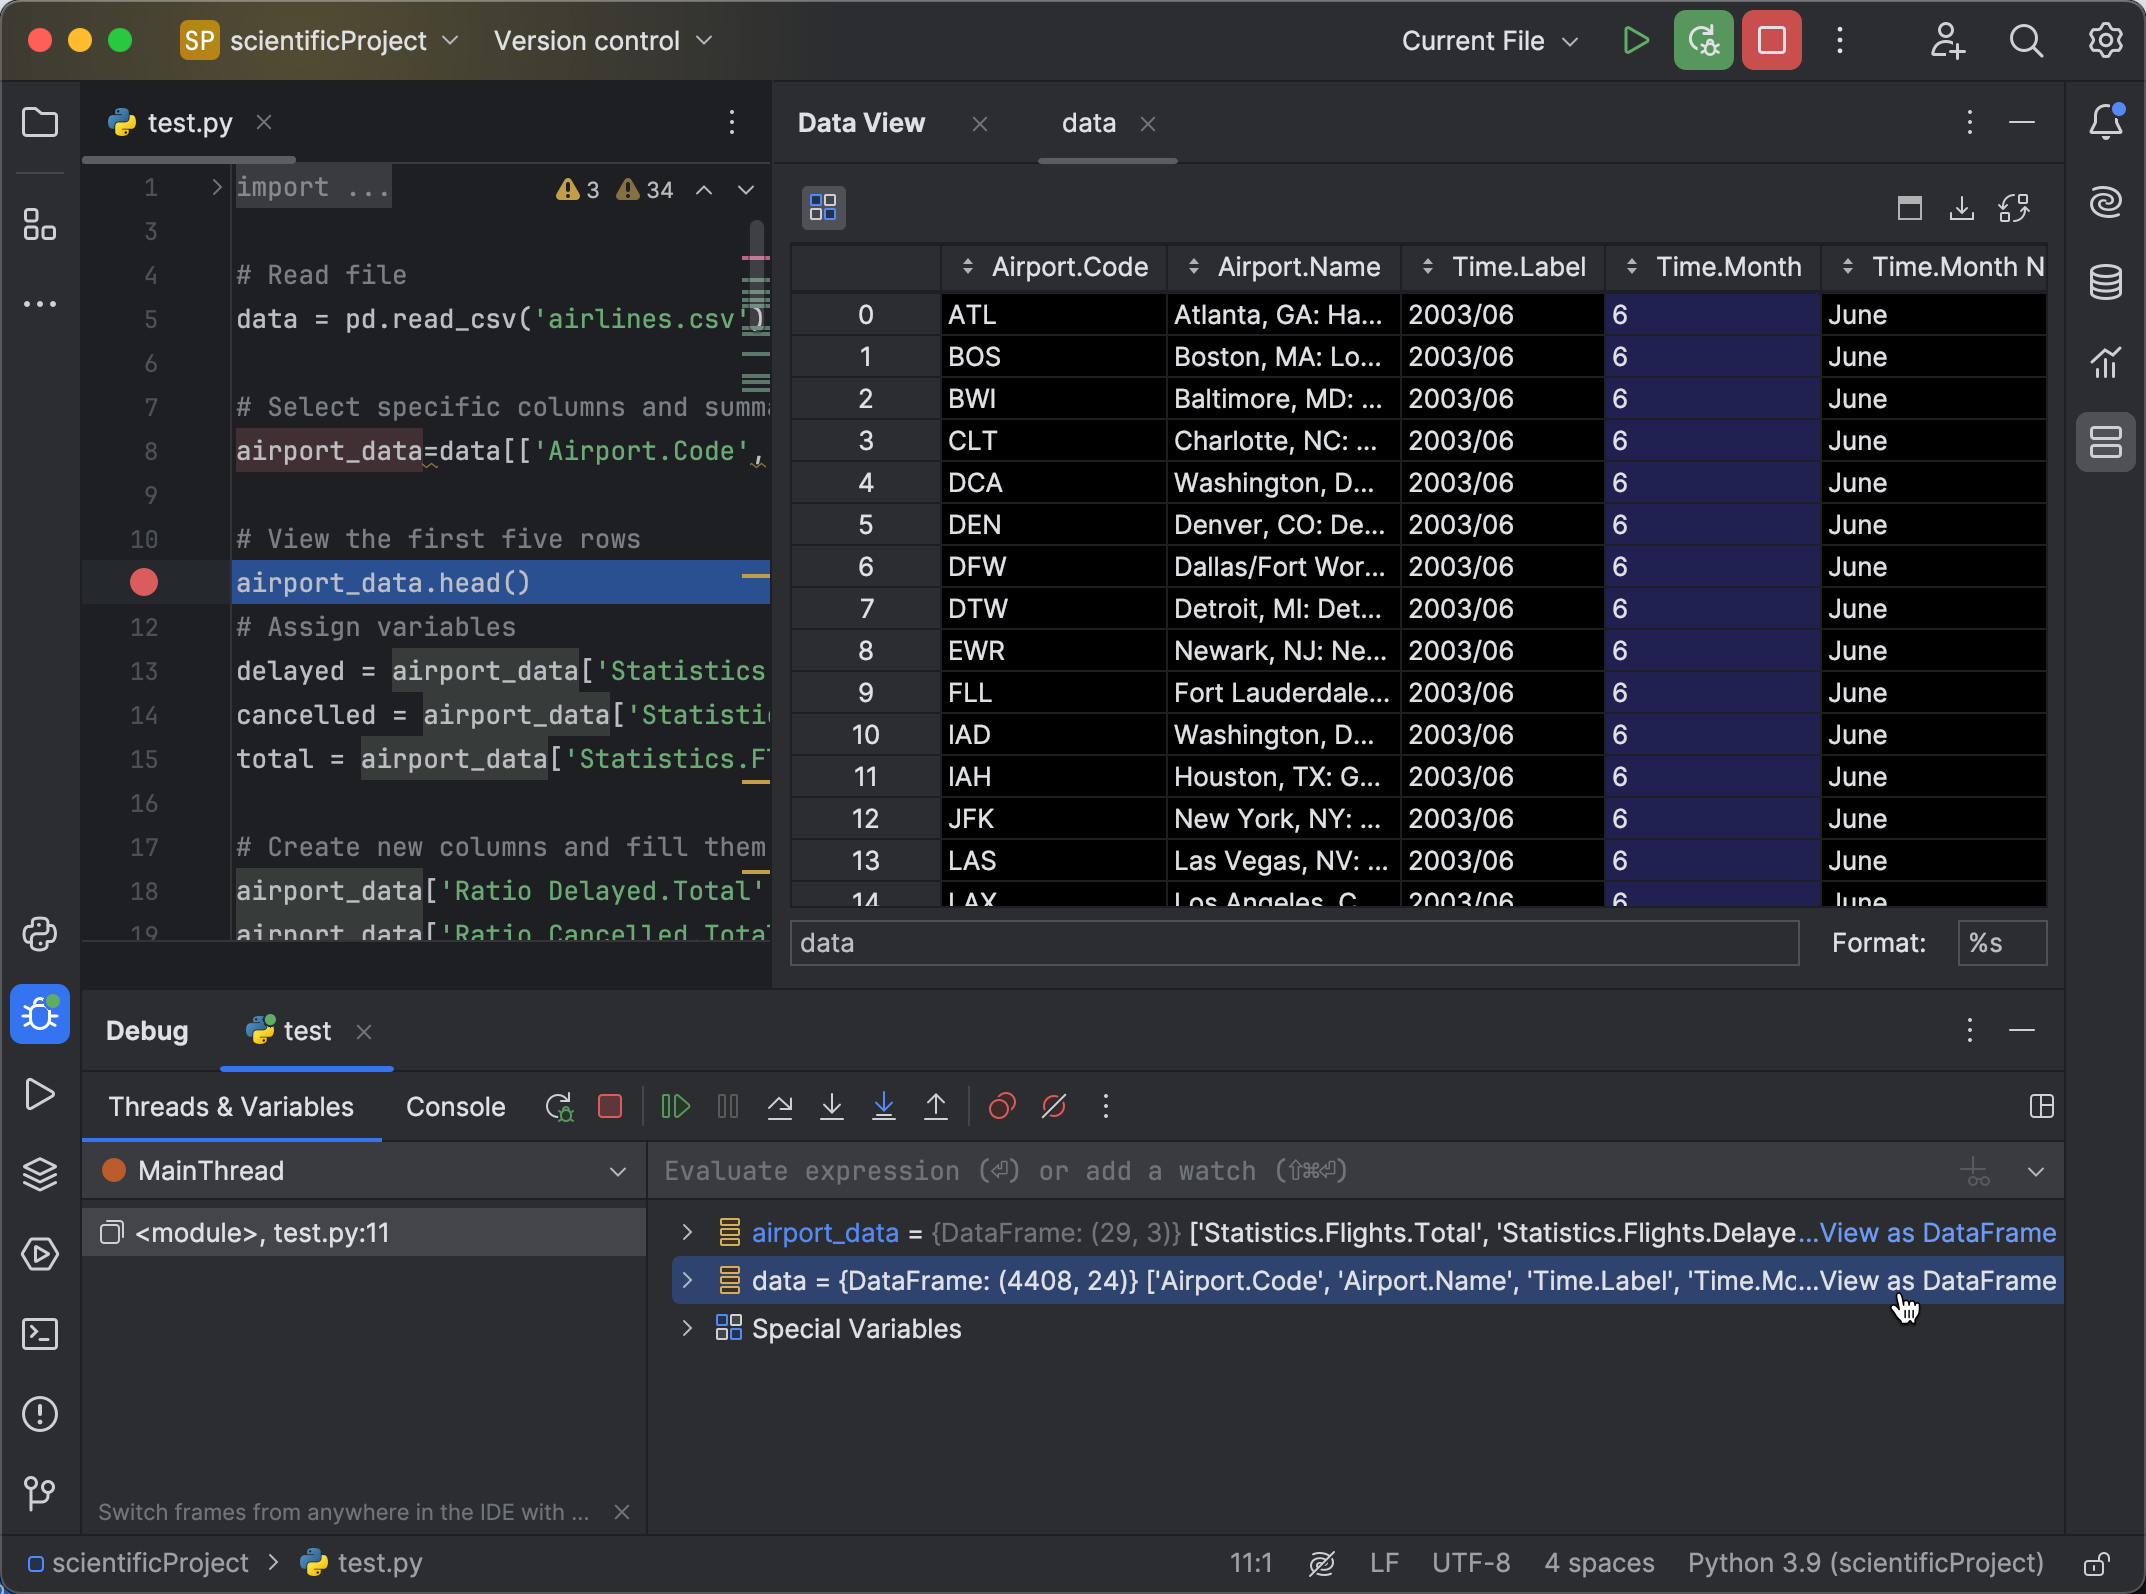Viewport: 2146px width, 1594px height.
Task: Expand Special Variables
Action: [x=687, y=1328]
